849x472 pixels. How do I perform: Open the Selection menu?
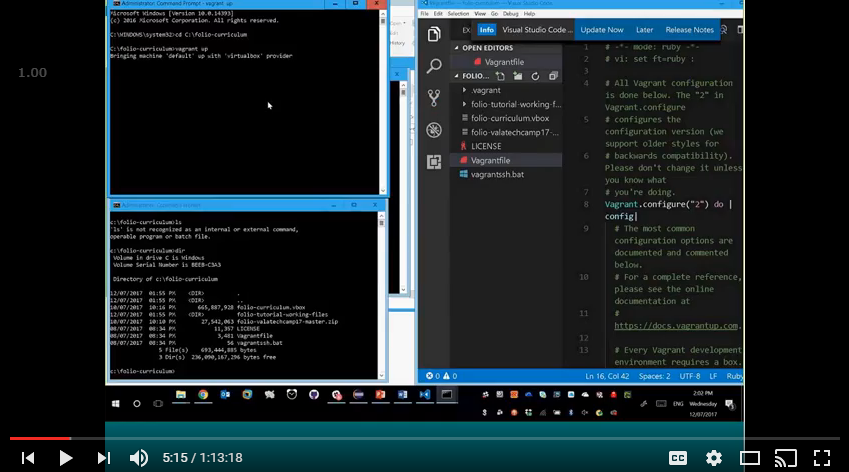pos(458,14)
